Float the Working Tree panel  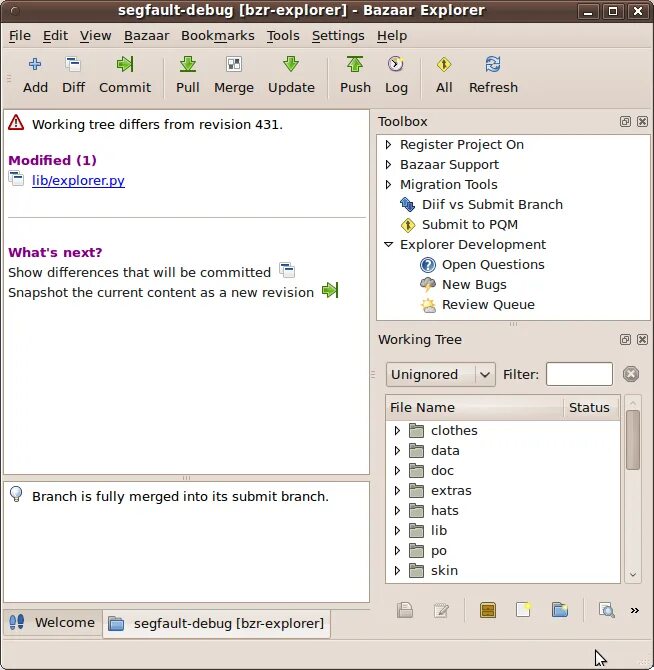click(x=625, y=339)
